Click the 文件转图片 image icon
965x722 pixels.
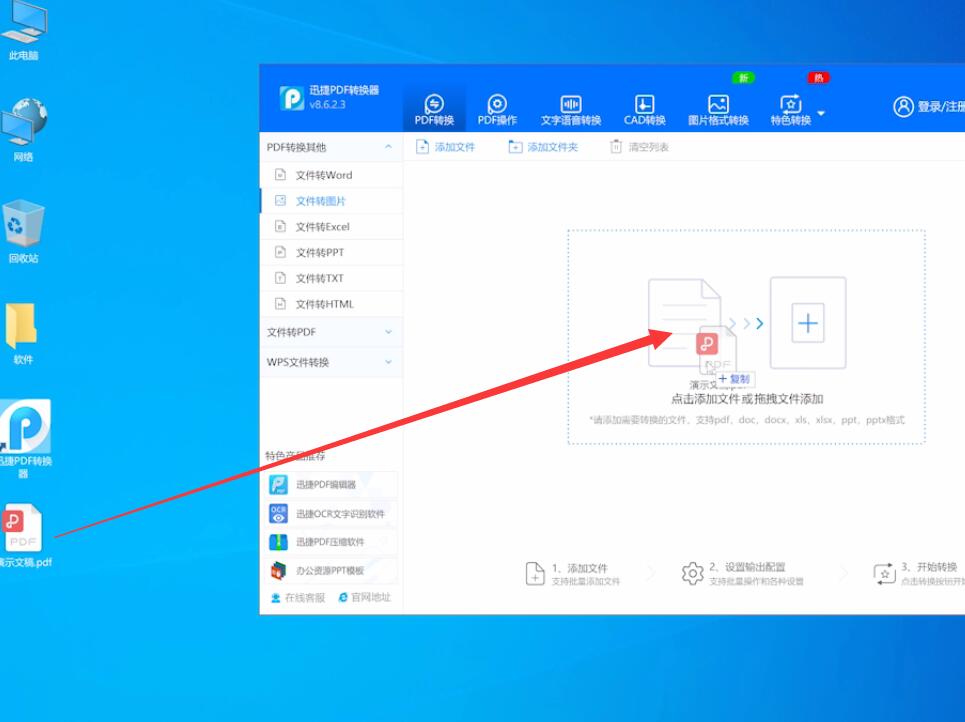pos(280,201)
